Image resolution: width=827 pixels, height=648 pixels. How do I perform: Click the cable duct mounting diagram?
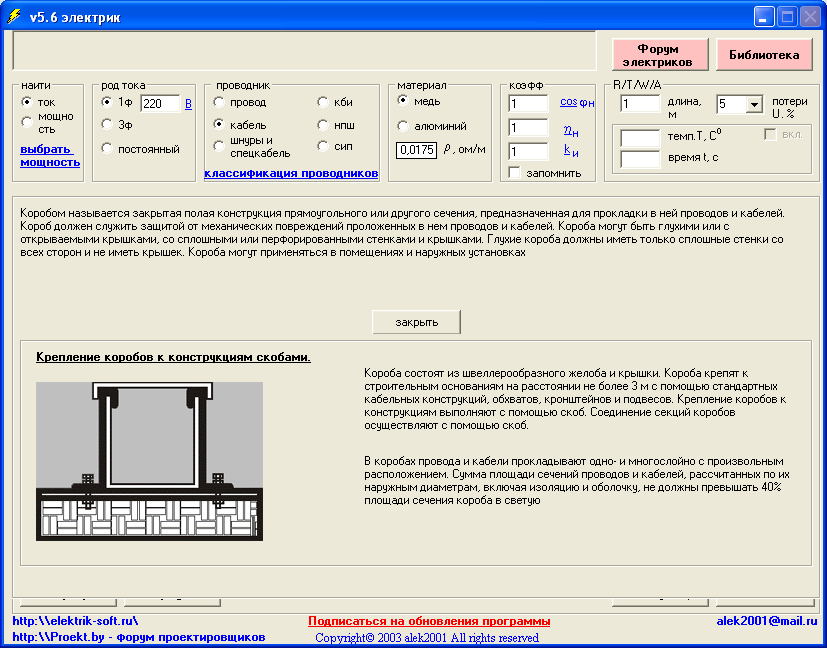(x=149, y=461)
